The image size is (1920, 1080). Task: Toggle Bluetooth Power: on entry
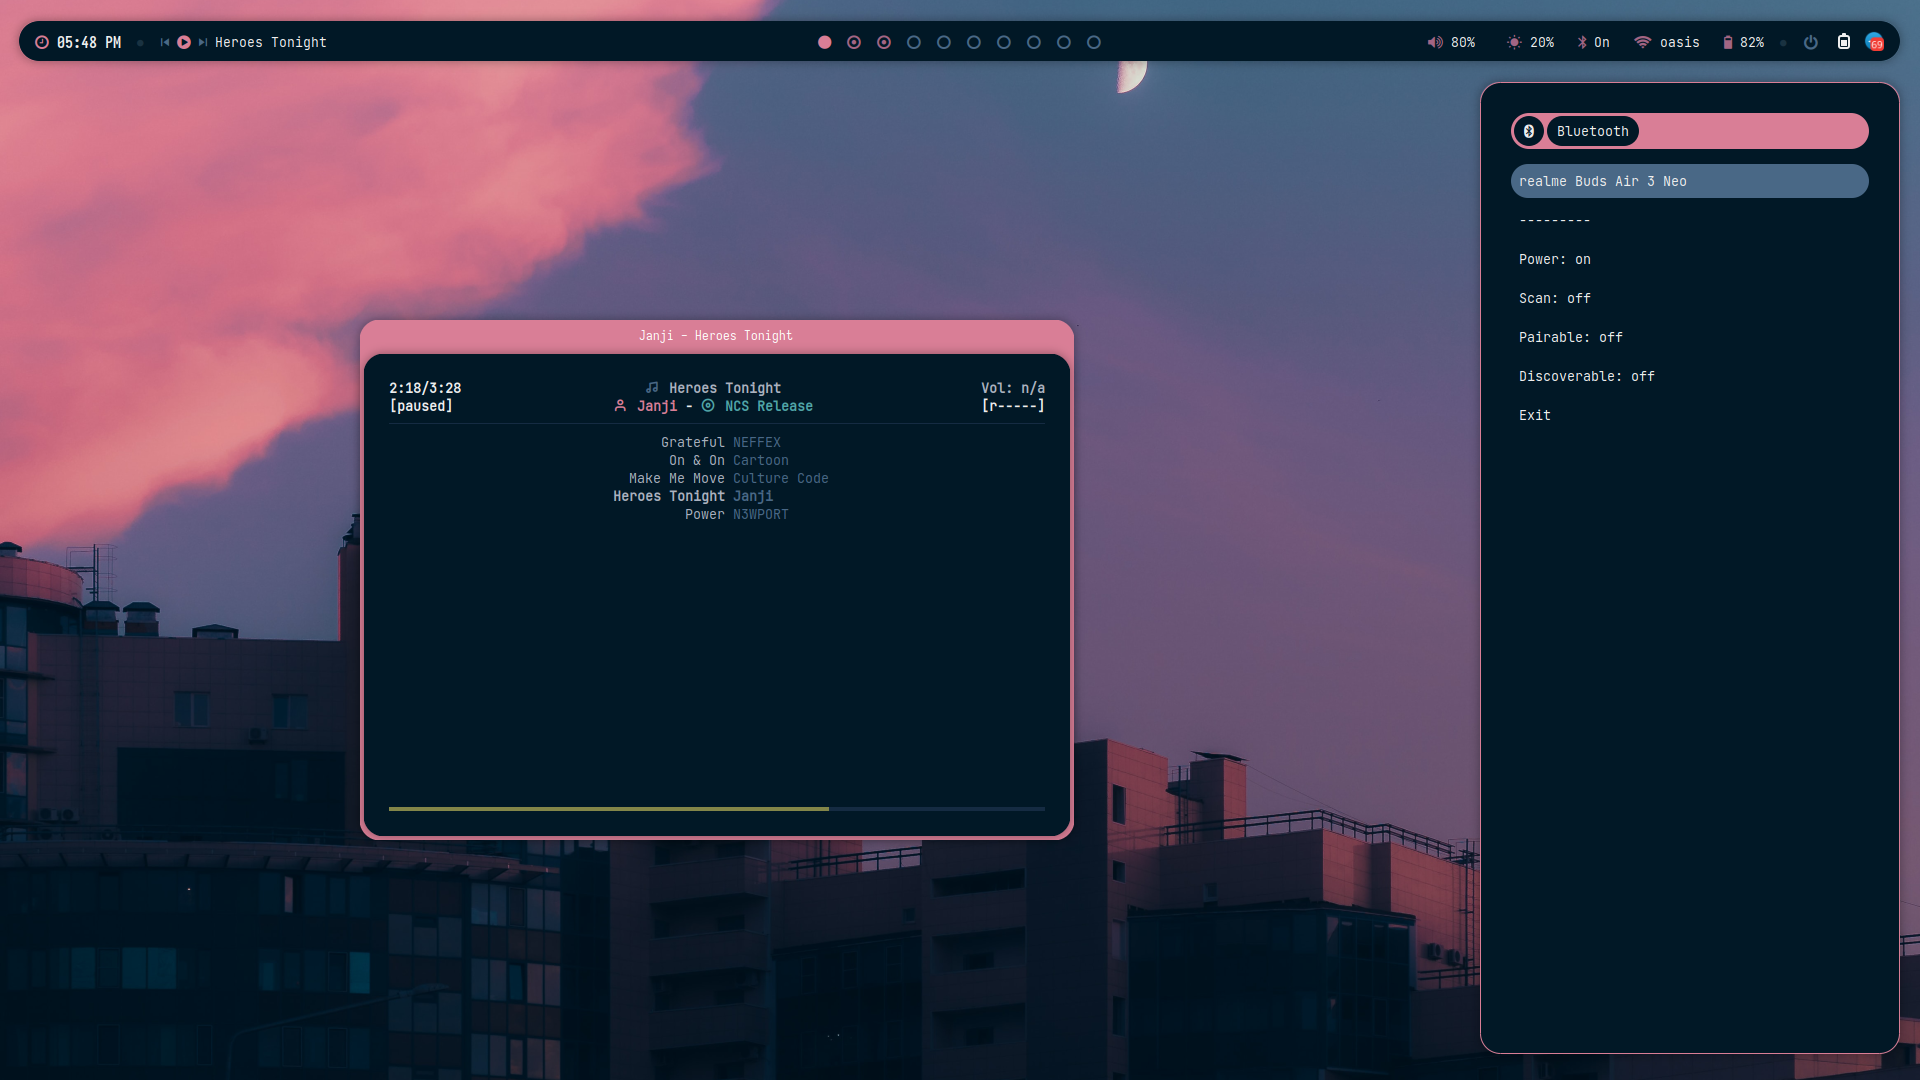[x=1554, y=259]
